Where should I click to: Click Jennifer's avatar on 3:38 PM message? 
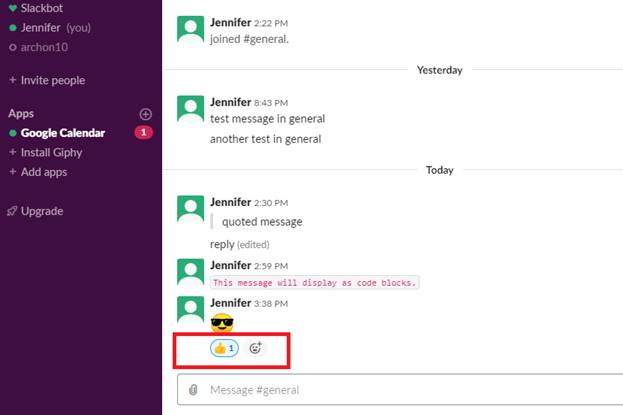191,310
